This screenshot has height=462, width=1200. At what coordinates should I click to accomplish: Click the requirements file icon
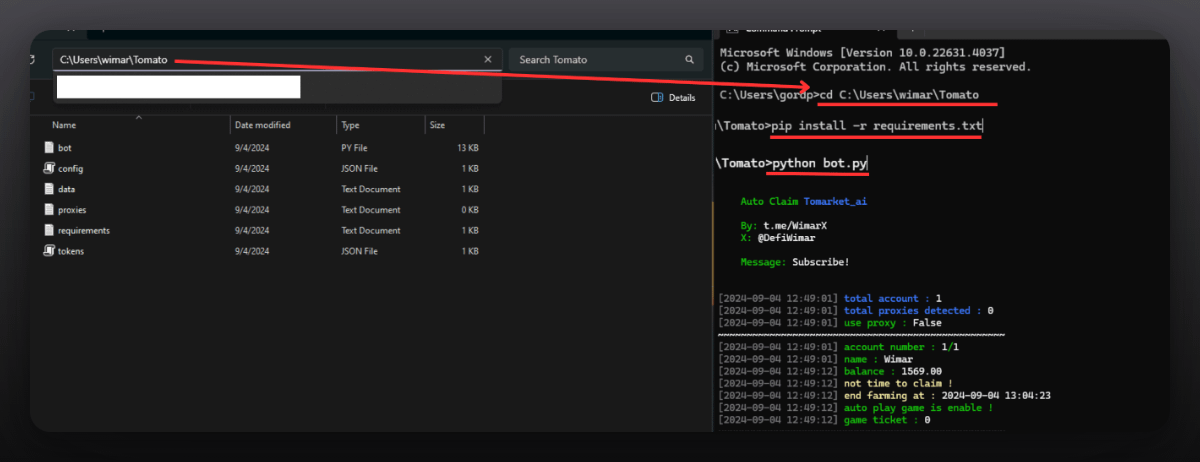(48, 231)
